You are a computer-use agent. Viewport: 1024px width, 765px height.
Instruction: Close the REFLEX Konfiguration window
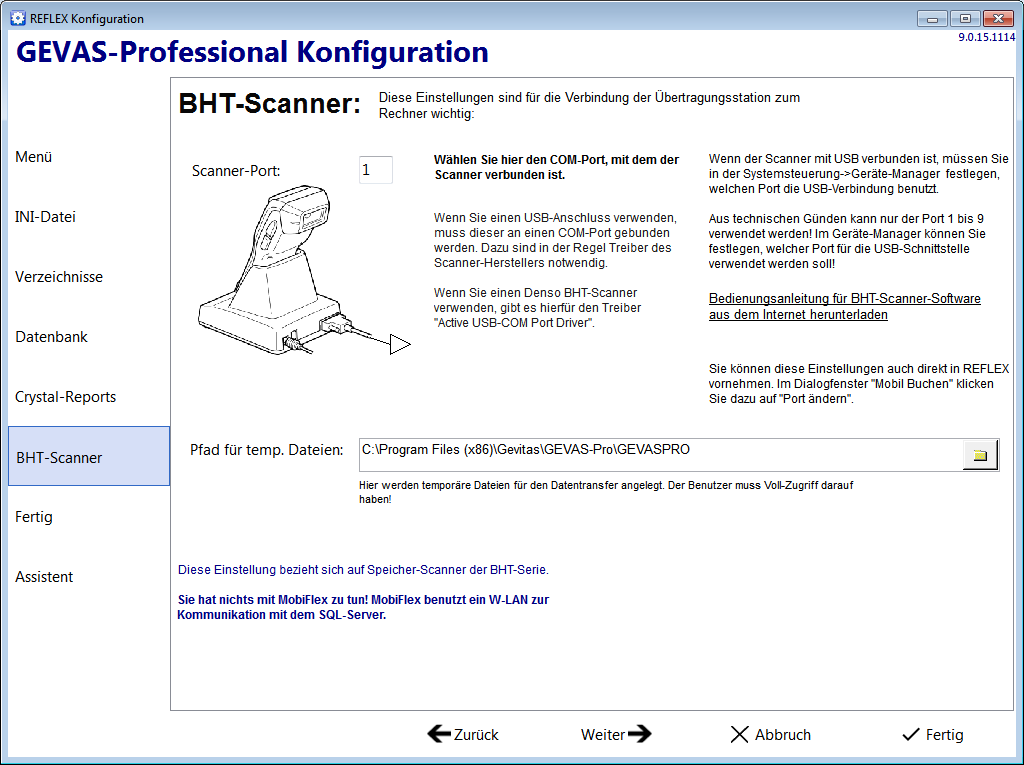999,19
